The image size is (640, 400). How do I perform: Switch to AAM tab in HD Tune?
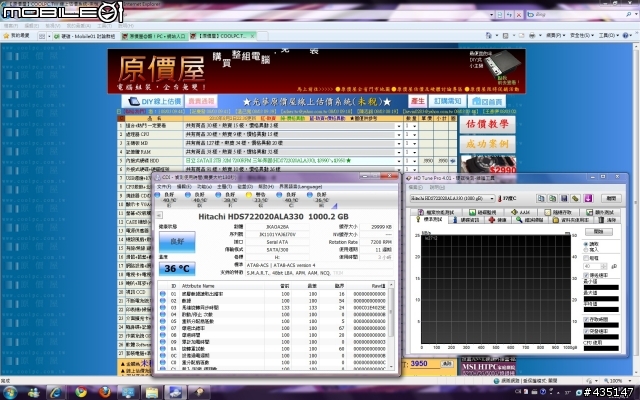pos(521,212)
